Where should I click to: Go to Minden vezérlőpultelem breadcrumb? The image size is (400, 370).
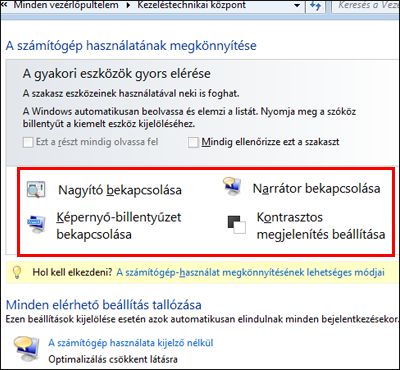(x=66, y=5)
